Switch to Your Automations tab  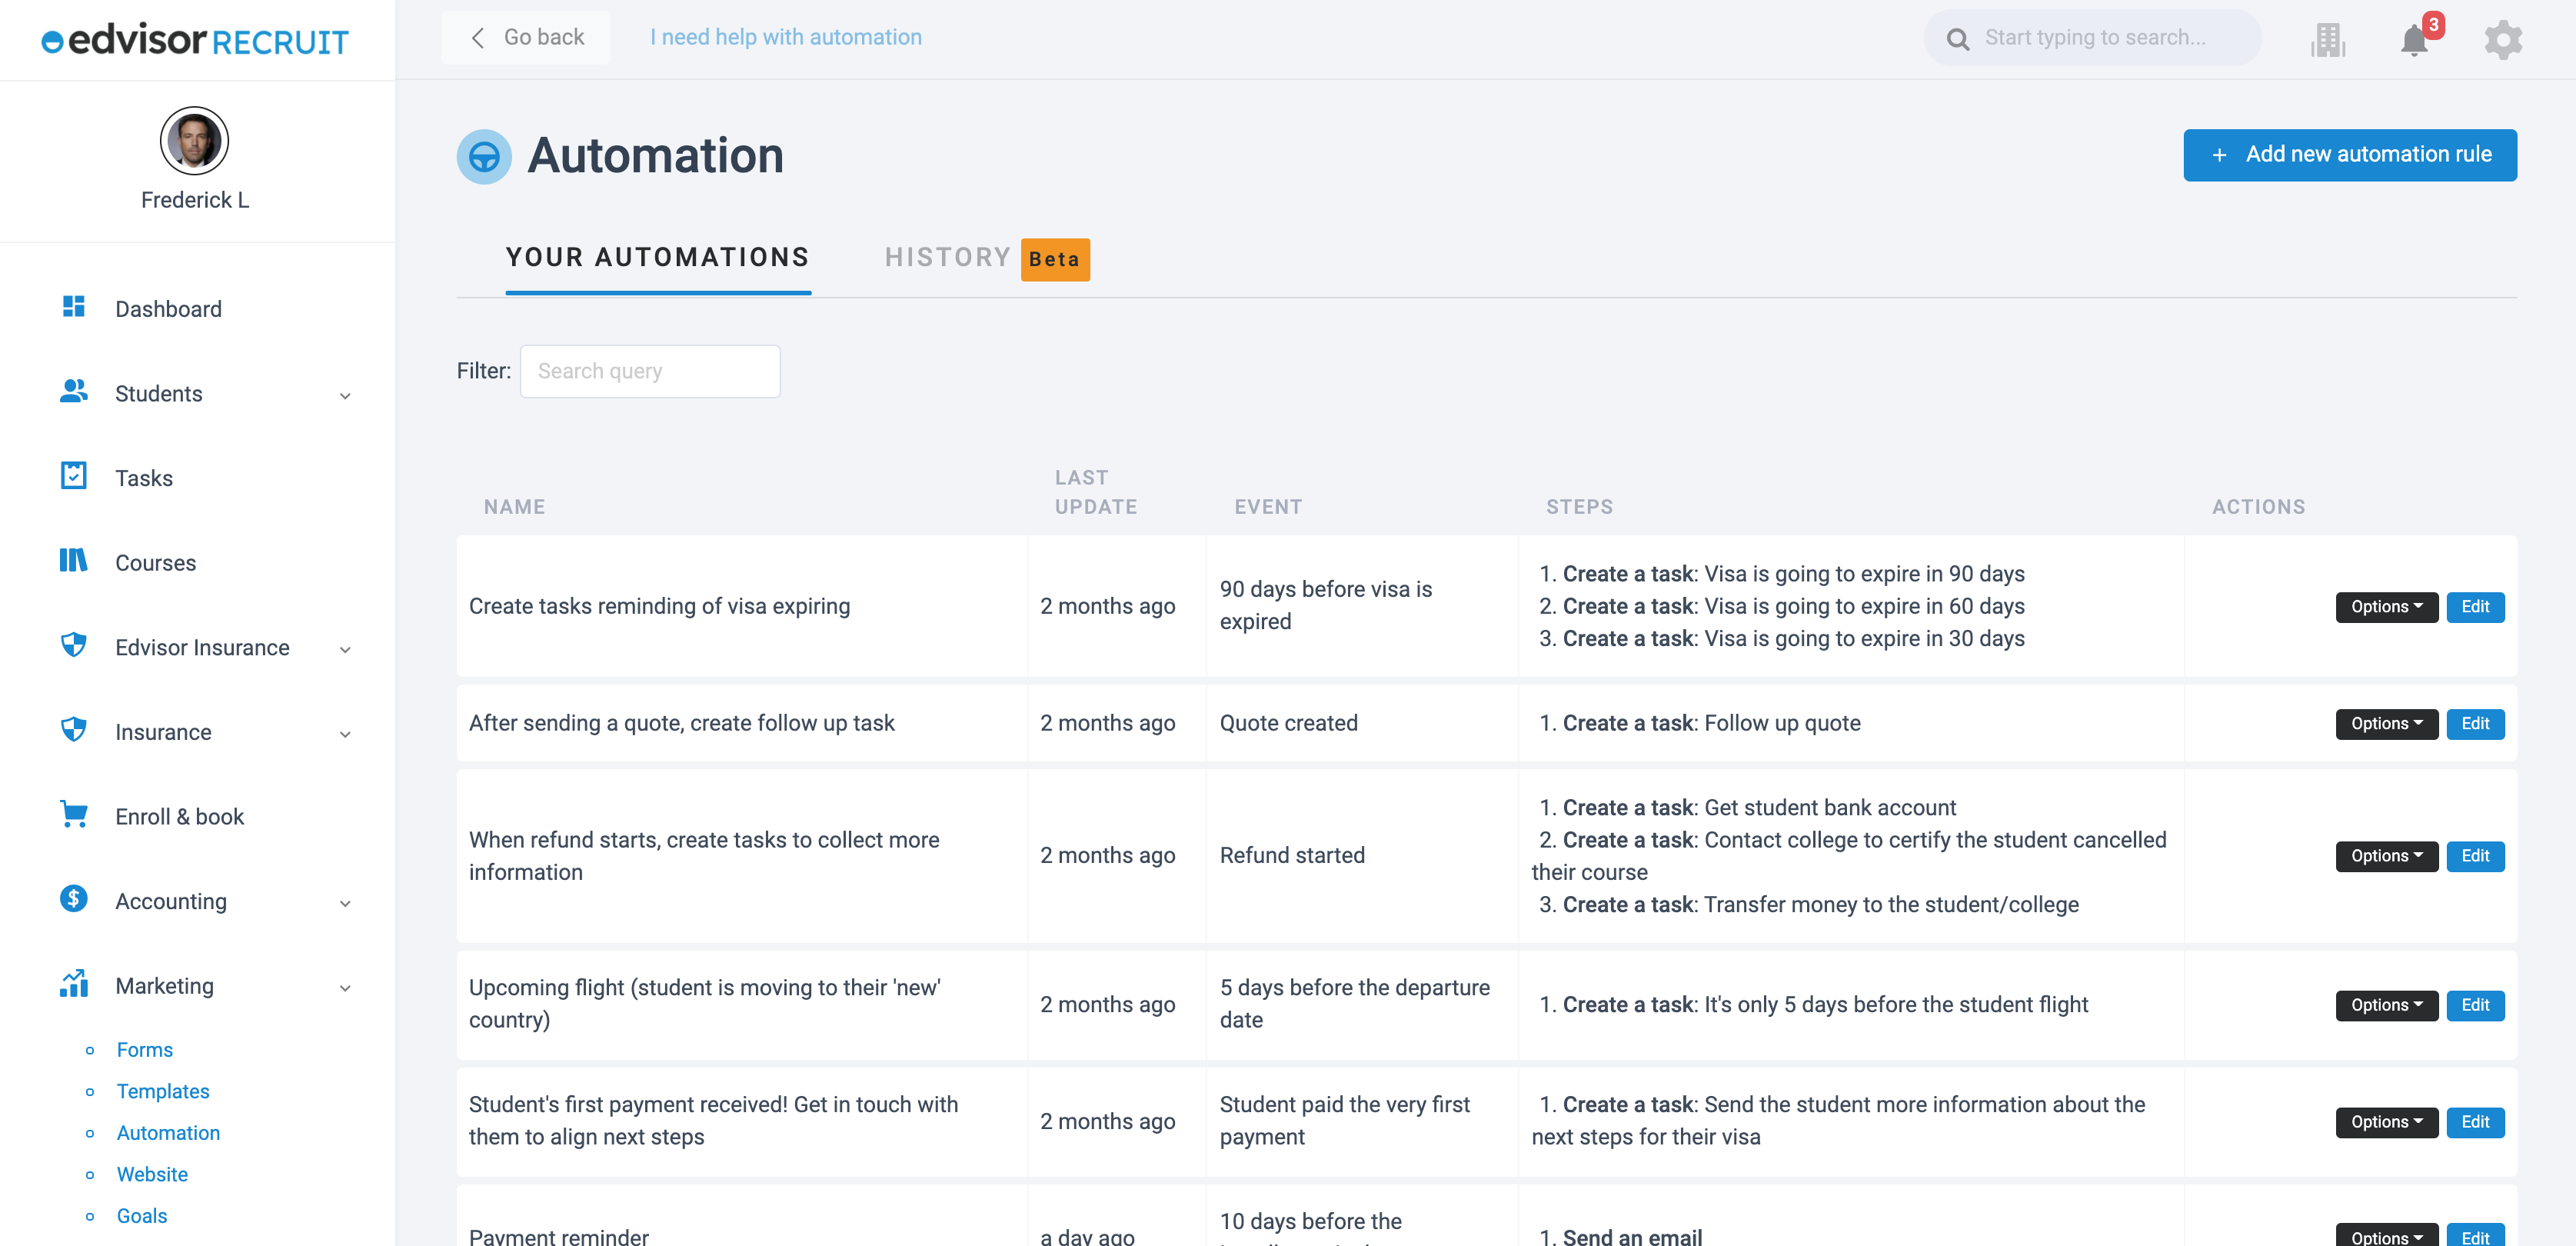pyautogui.click(x=658, y=258)
